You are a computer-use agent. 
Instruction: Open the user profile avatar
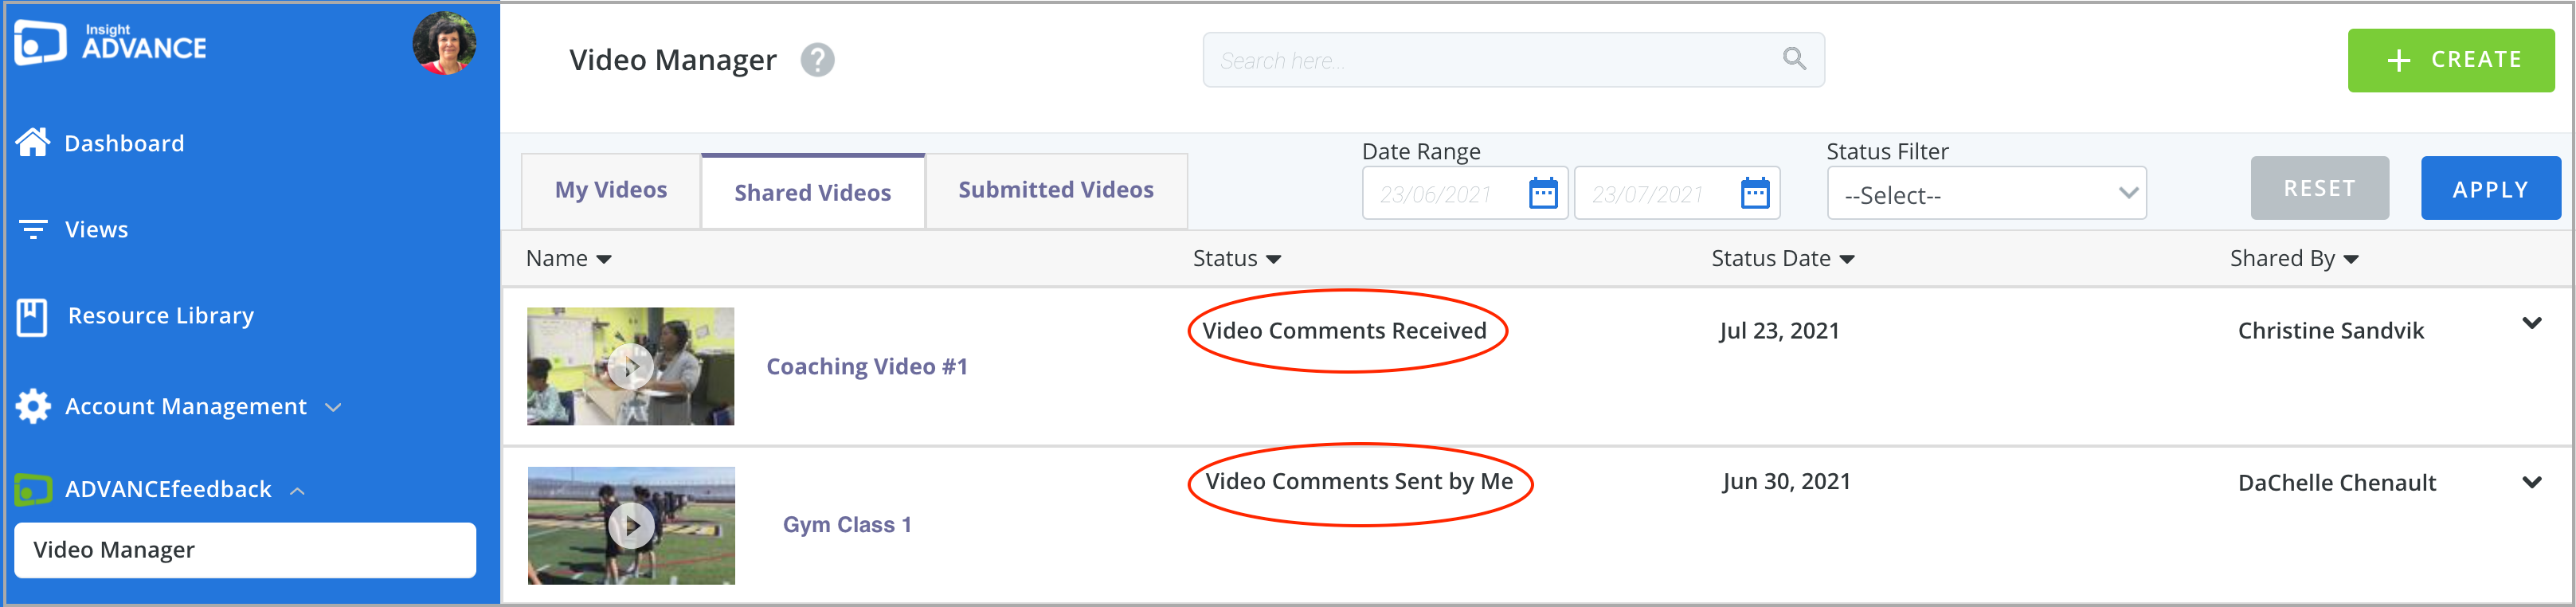(x=444, y=43)
